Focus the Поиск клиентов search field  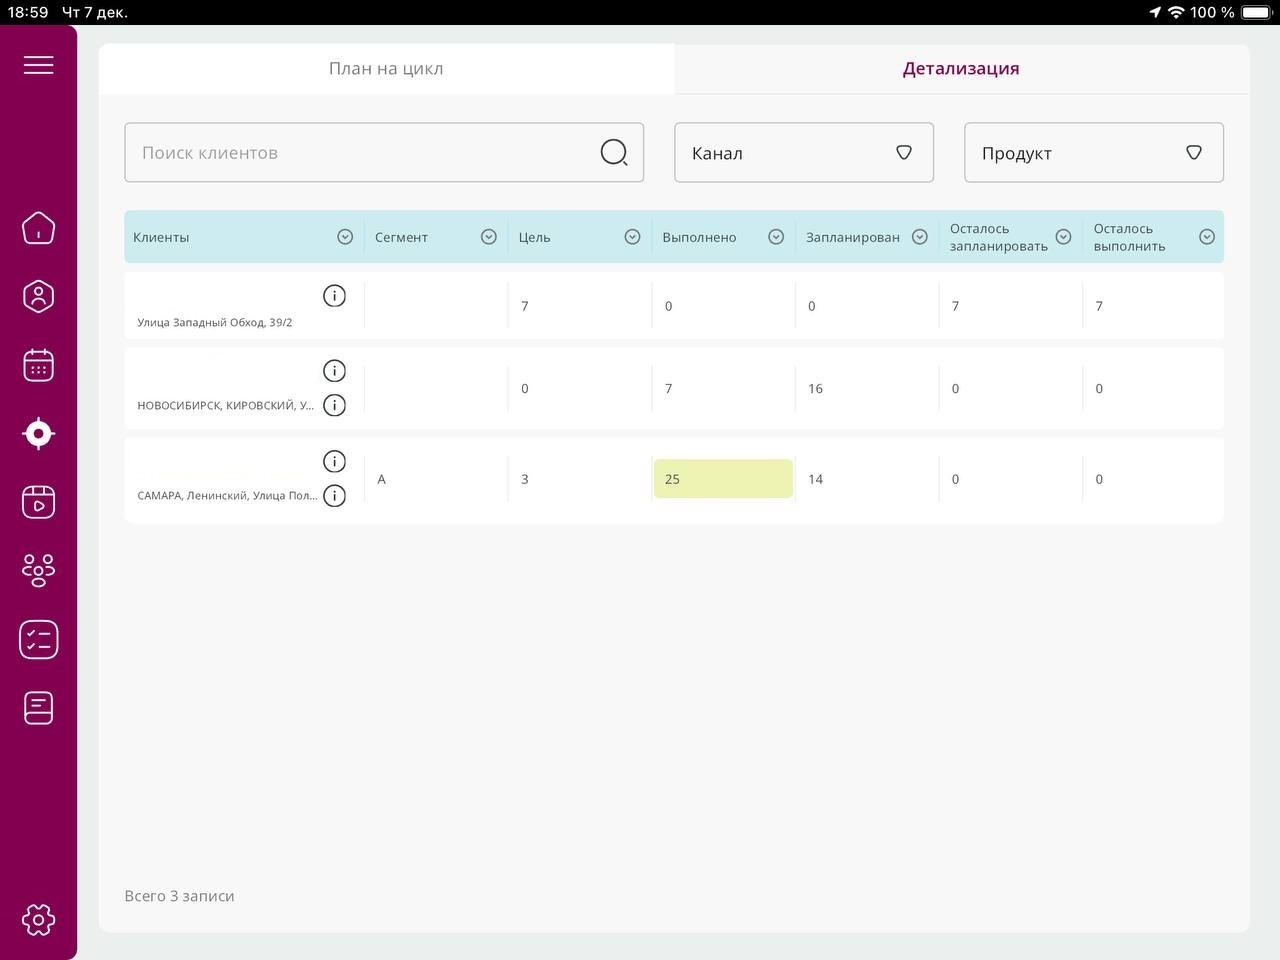point(384,152)
